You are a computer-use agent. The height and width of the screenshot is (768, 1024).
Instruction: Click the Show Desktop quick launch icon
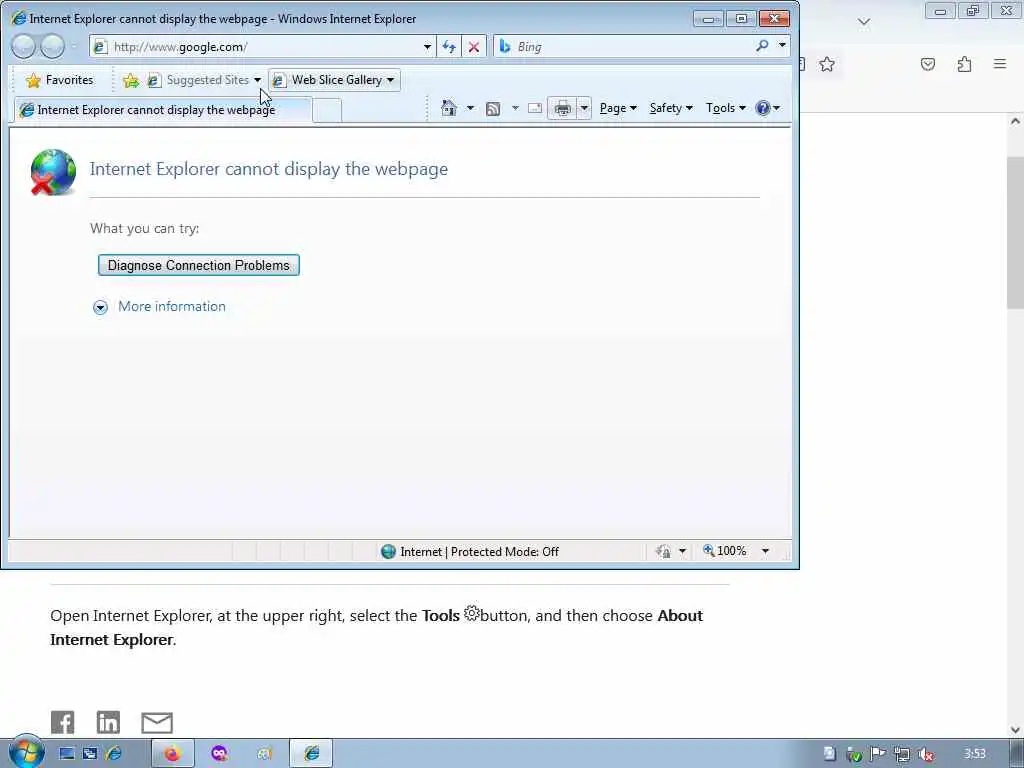point(67,754)
